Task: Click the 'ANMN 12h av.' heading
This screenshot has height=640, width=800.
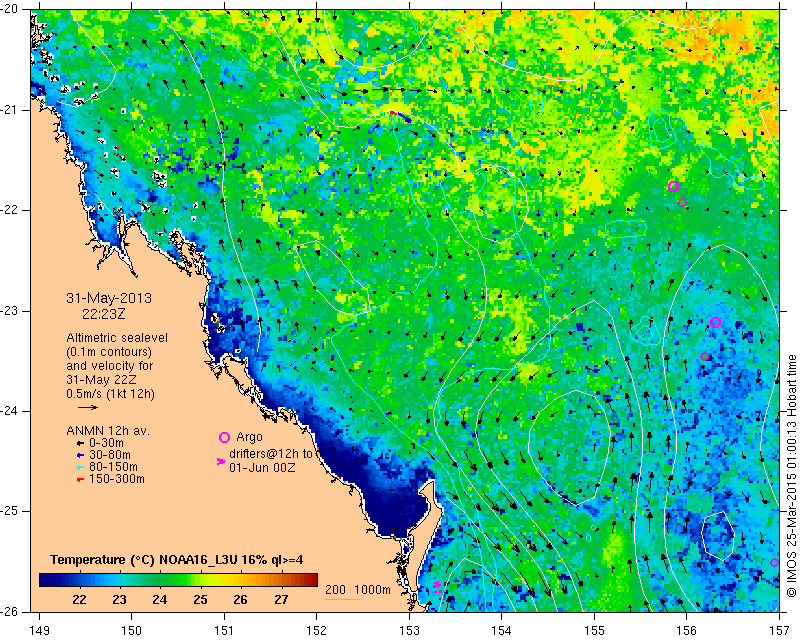Action: point(108,431)
